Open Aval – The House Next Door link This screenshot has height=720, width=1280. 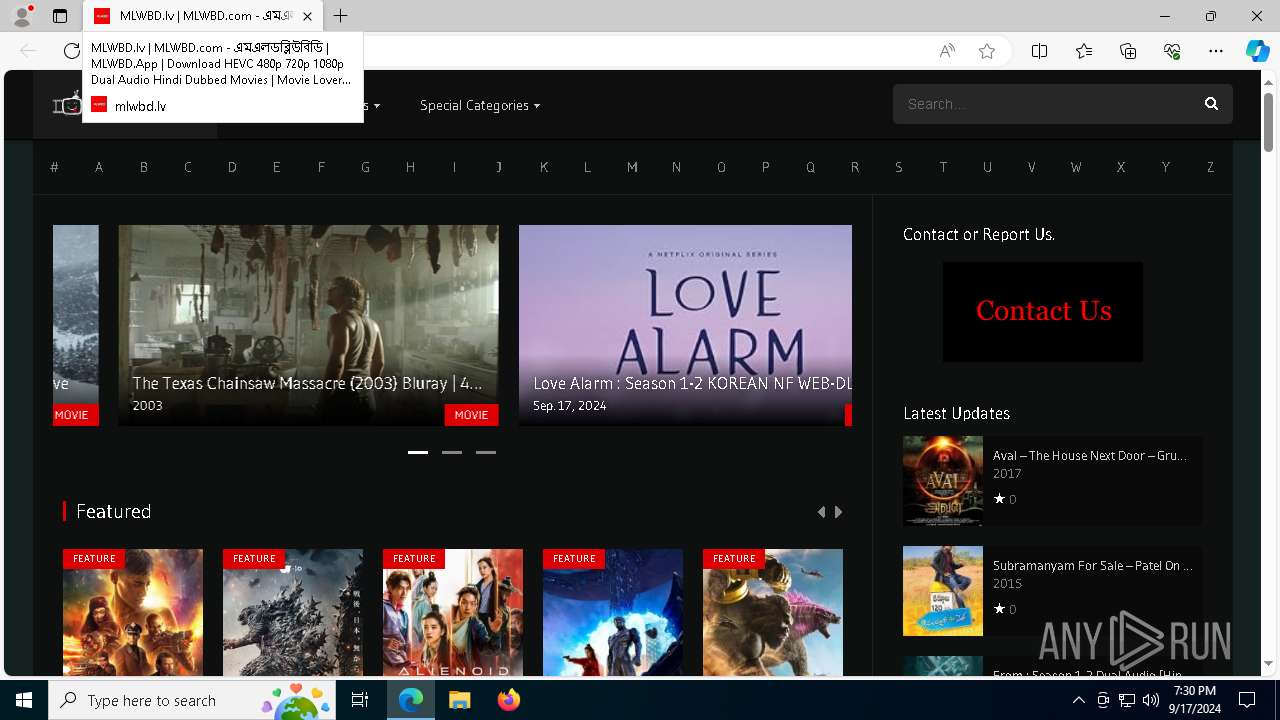(x=1089, y=455)
